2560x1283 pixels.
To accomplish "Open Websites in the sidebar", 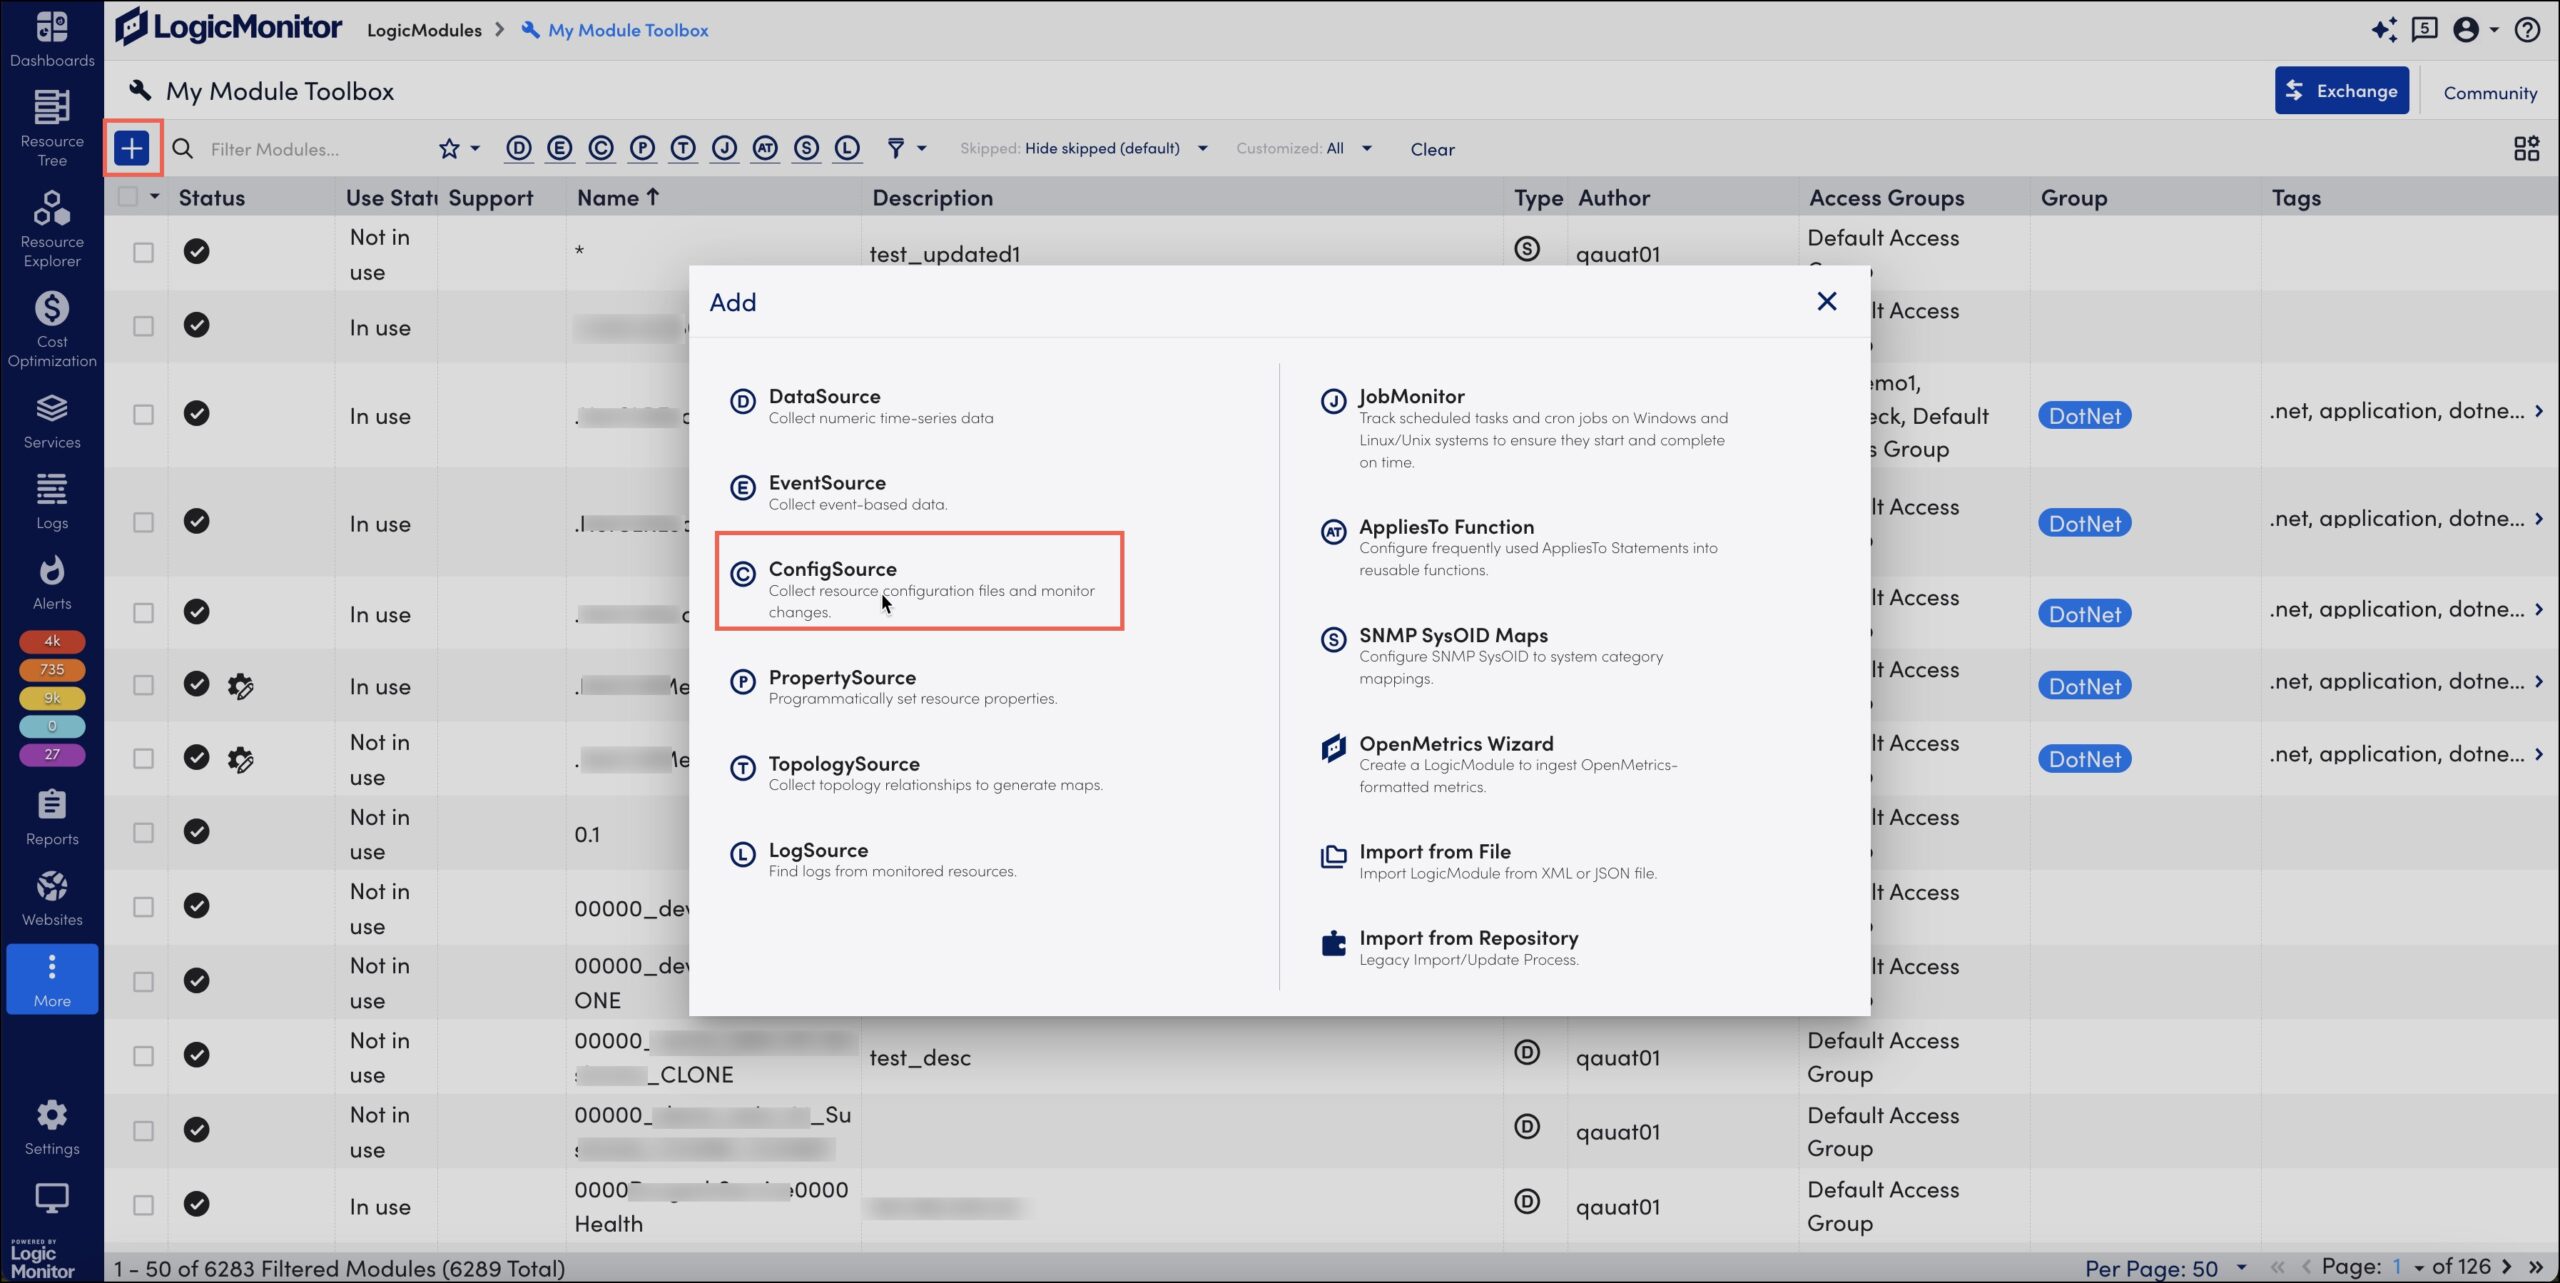I will 52,898.
